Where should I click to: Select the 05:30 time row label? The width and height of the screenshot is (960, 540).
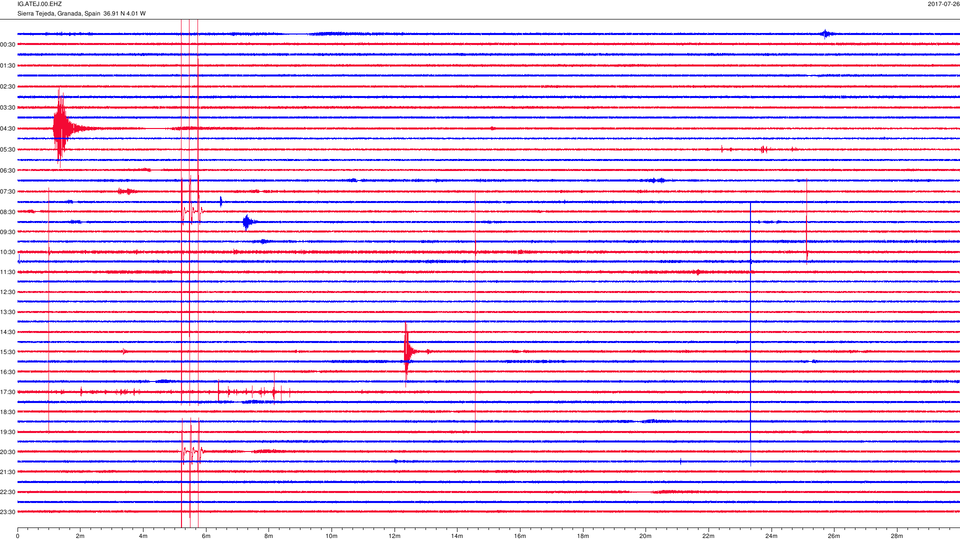[x=8, y=149]
